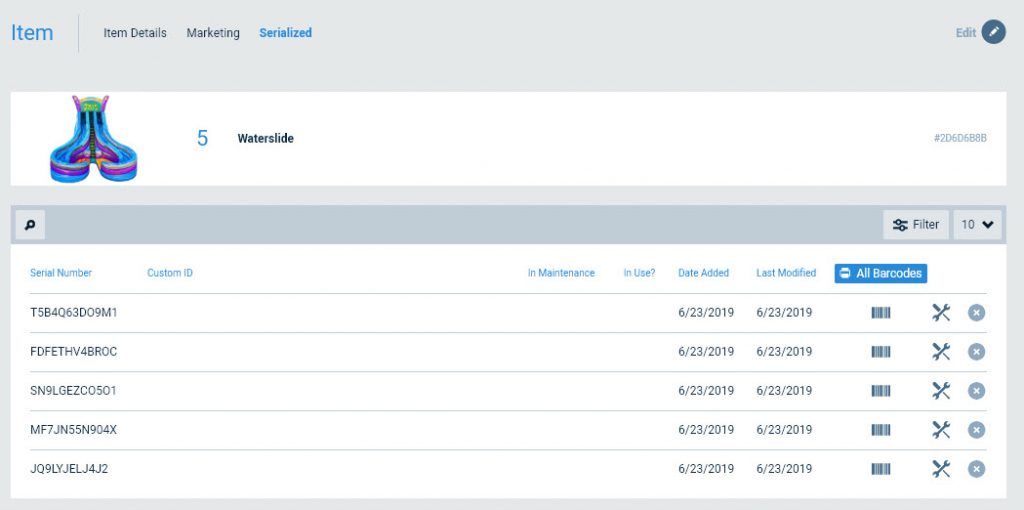The width and height of the screenshot is (1024, 510).
Task: Click the Waterslide item thumbnail
Action: click(x=93, y=138)
